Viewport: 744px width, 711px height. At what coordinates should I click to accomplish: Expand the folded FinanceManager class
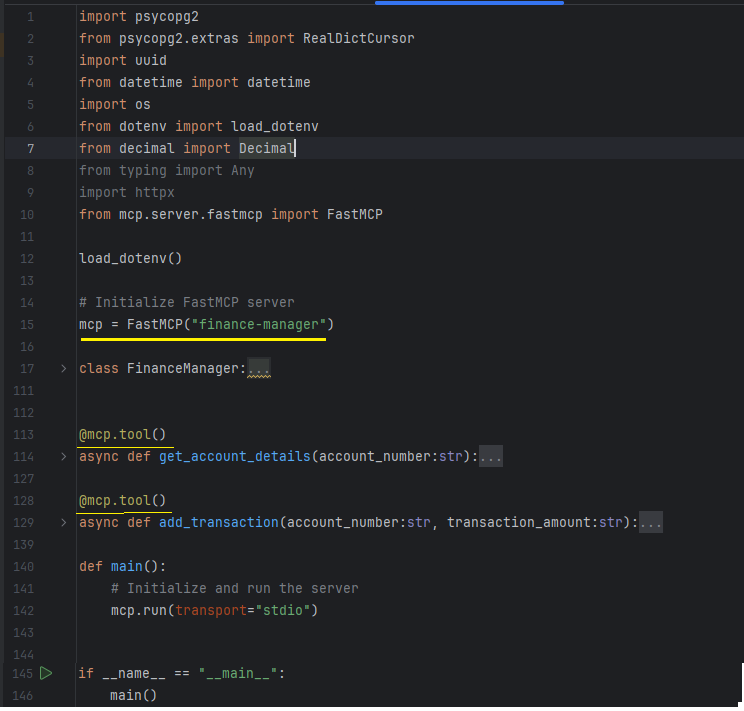64,368
